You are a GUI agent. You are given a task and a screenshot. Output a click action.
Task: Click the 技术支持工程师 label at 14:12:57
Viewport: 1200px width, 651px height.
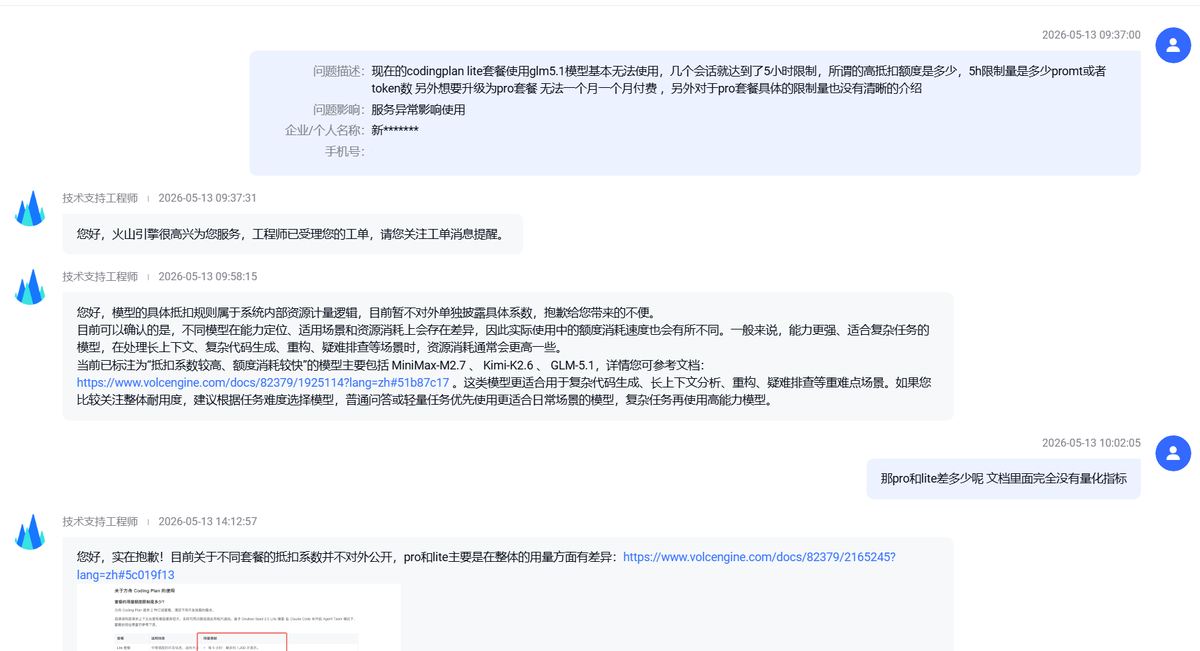100,521
